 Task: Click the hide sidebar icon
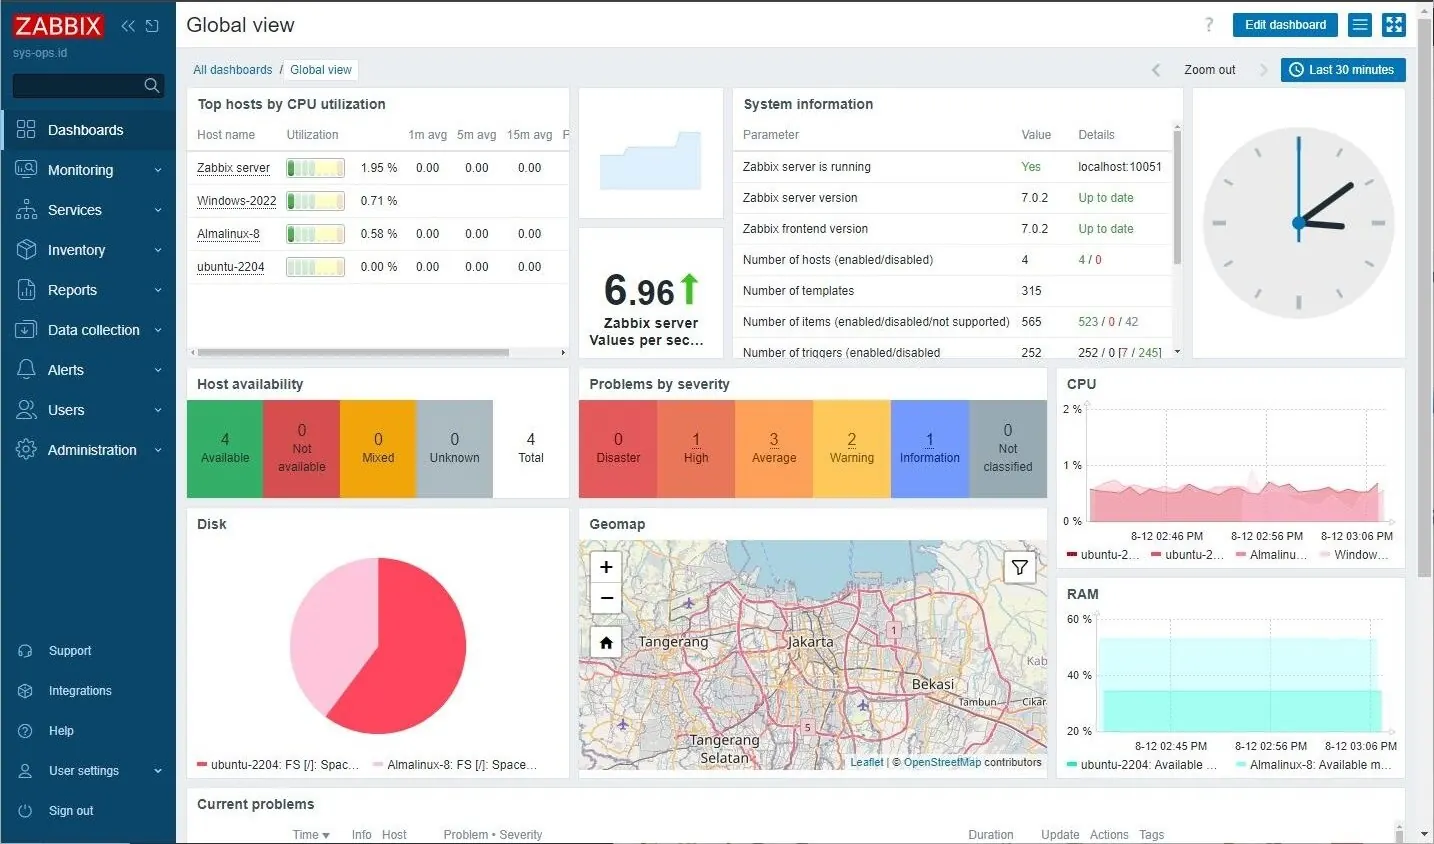pos(152,26)
